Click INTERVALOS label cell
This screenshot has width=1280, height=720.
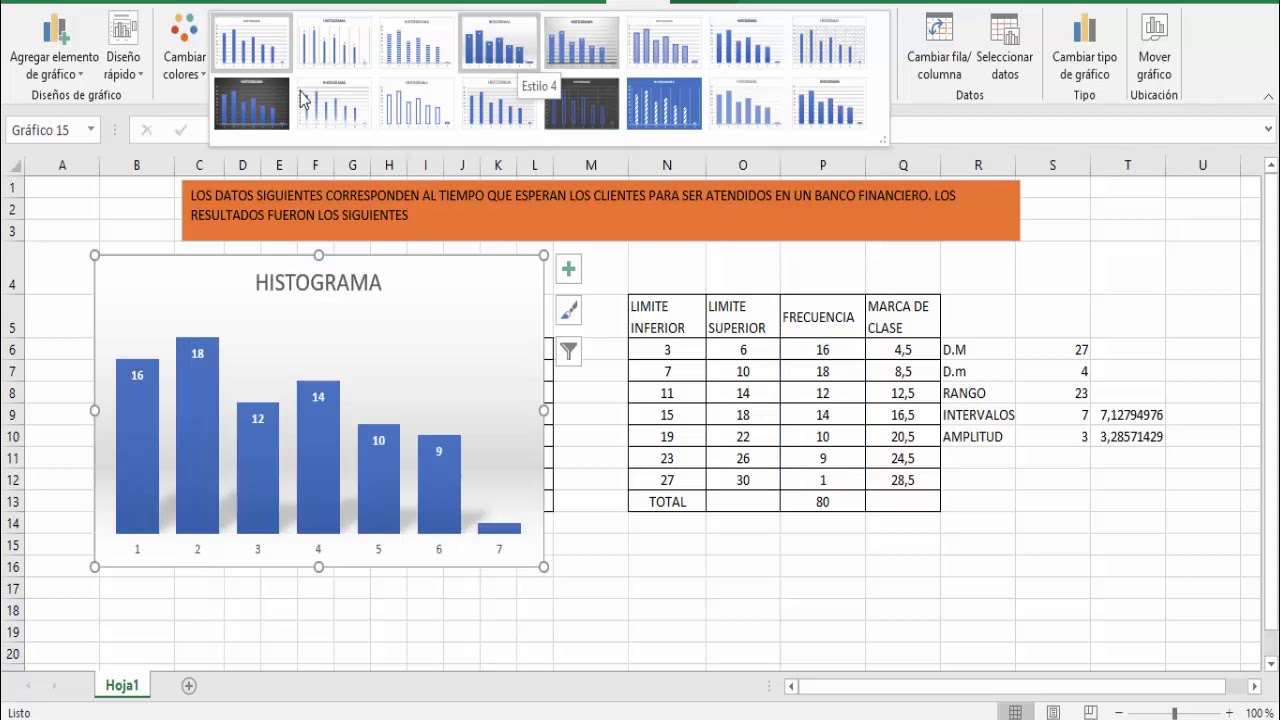coord(978,414)
